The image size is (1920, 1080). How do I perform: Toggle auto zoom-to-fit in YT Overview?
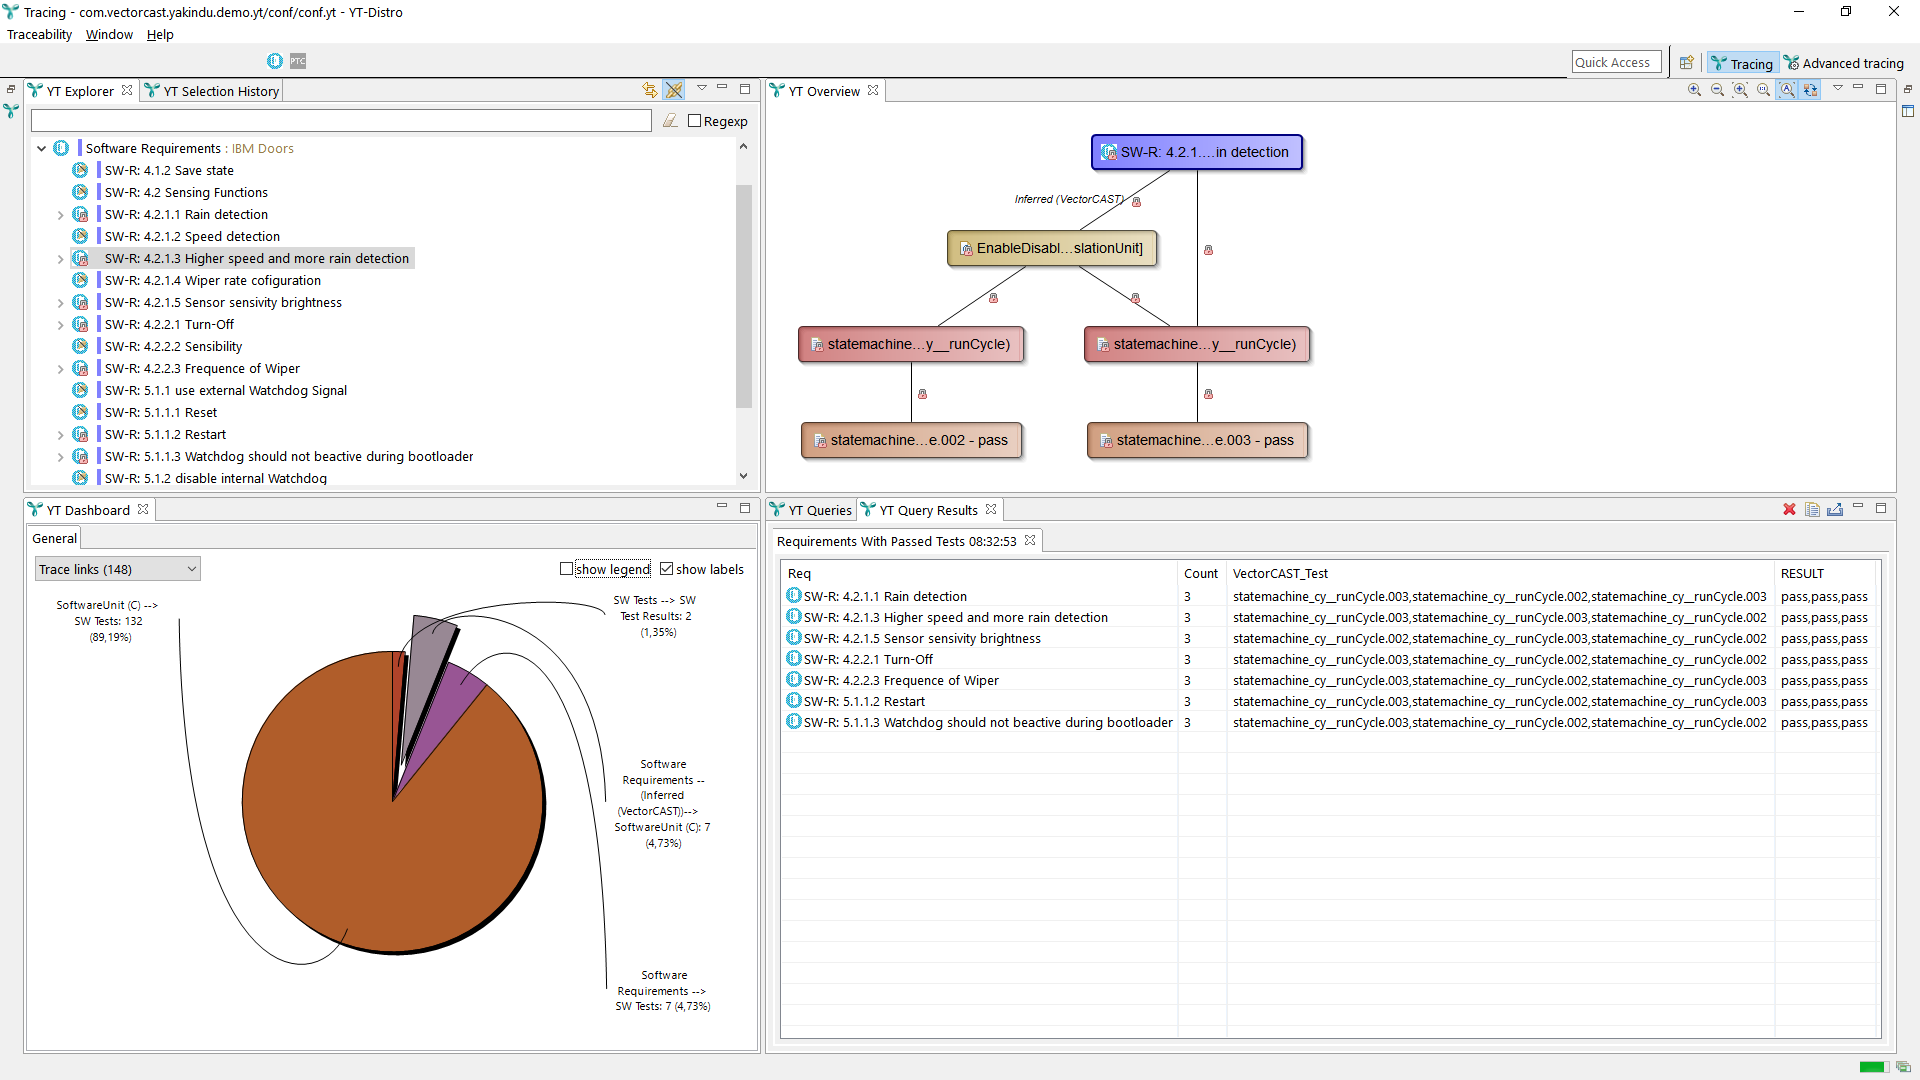click(1787, 90)
